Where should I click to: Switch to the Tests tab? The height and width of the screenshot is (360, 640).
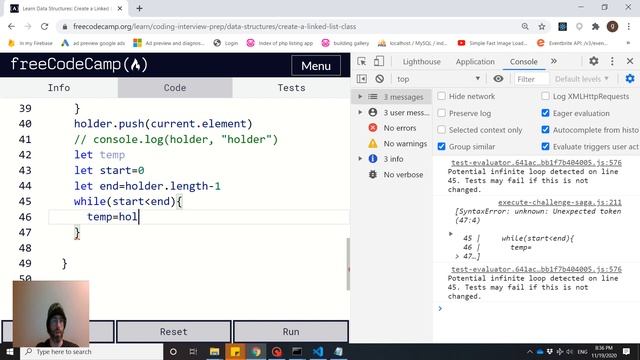click(x=291, y=88)
